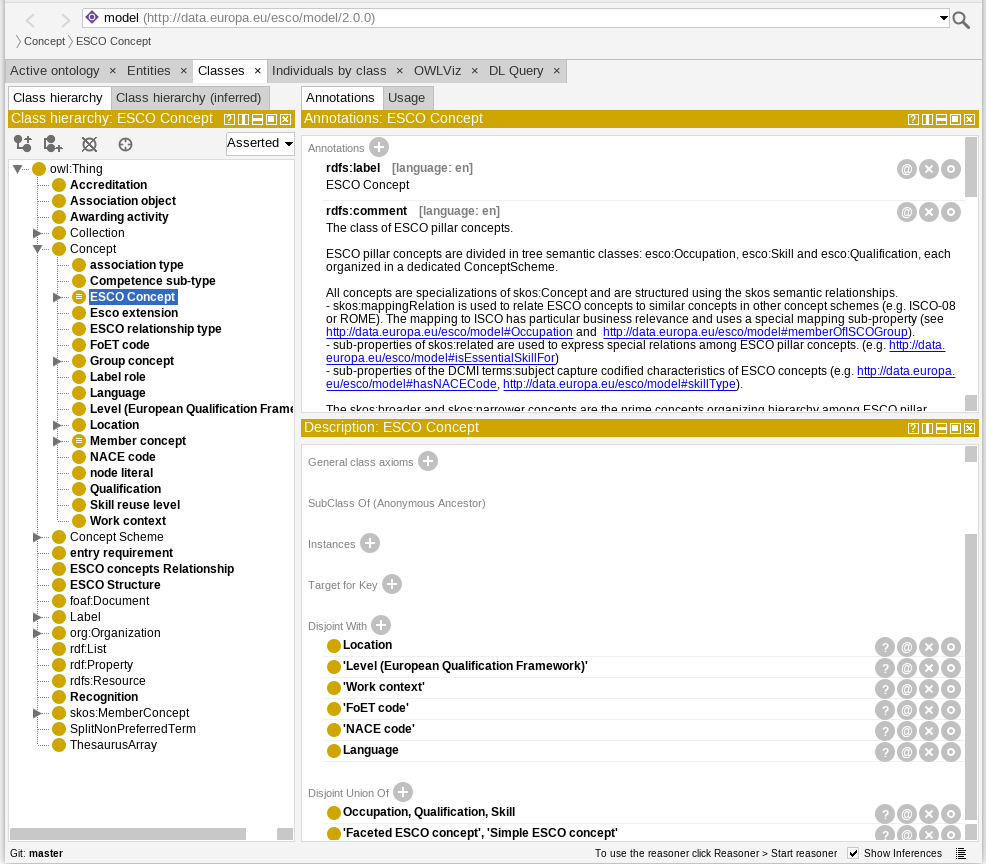Open Individuals by class tab
Viewport: 986px width, 864px height.
pyautogui.click(x=329, y=71)
